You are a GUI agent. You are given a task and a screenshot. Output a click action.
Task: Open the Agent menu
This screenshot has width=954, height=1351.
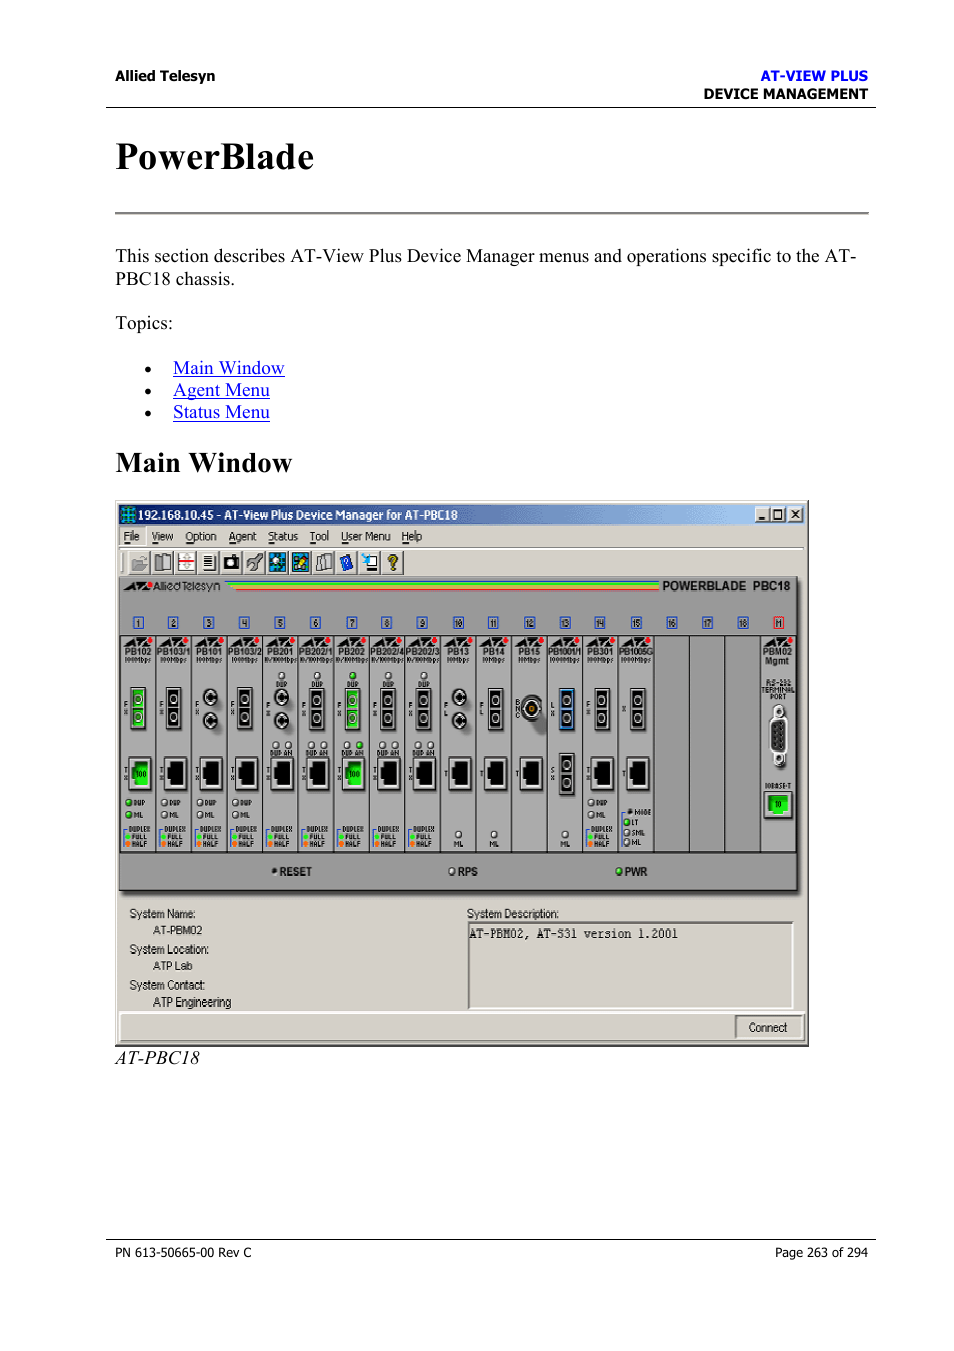click(x=242, y=537)
